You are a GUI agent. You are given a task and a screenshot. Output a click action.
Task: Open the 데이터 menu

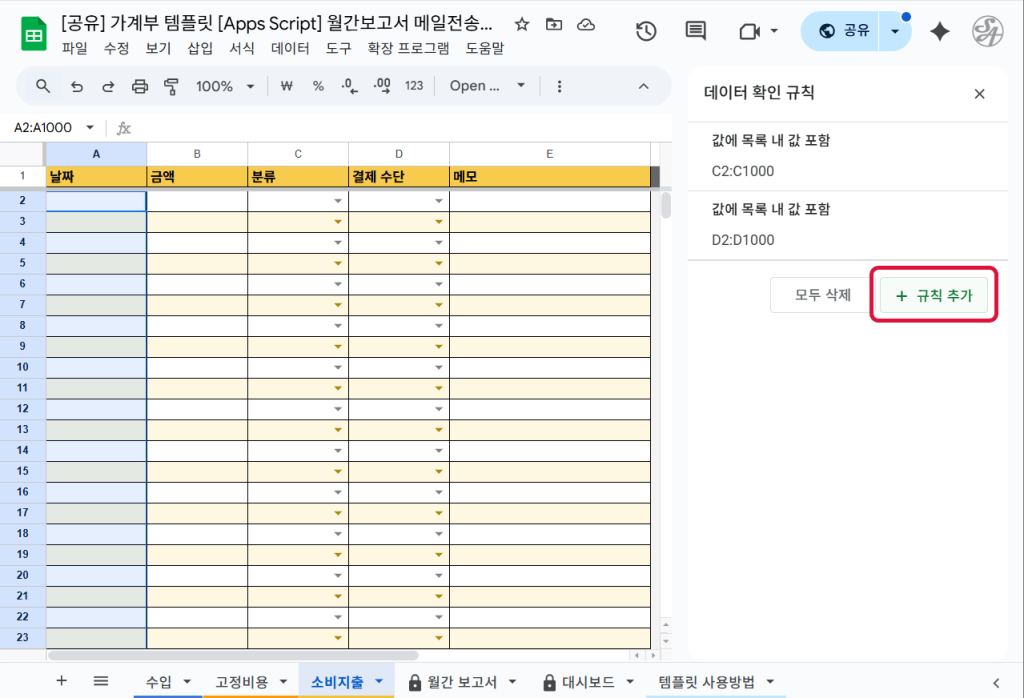tap(290, 47)
